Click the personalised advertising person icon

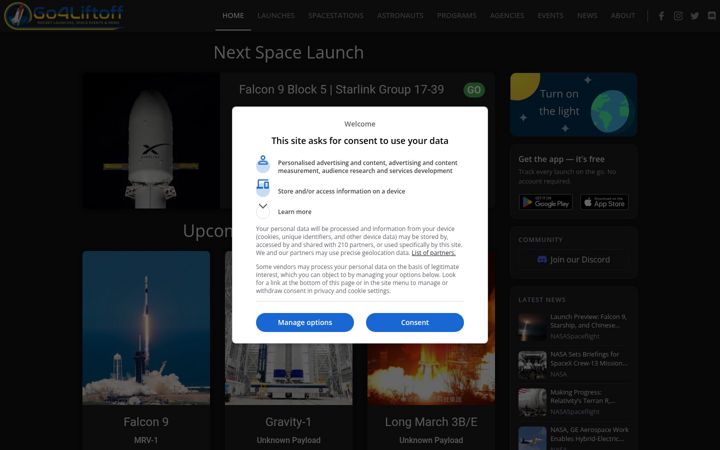[x=263, y=163]
